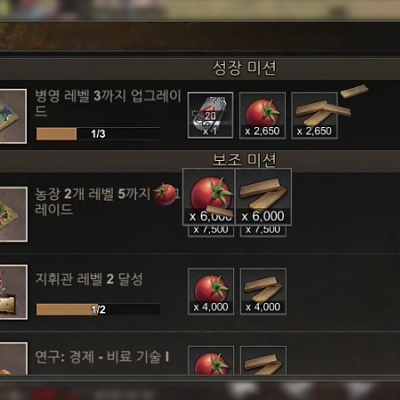400x400 pixels.
Task: Click the x 6,000 wood reward popup
Action: pos(263,197)
